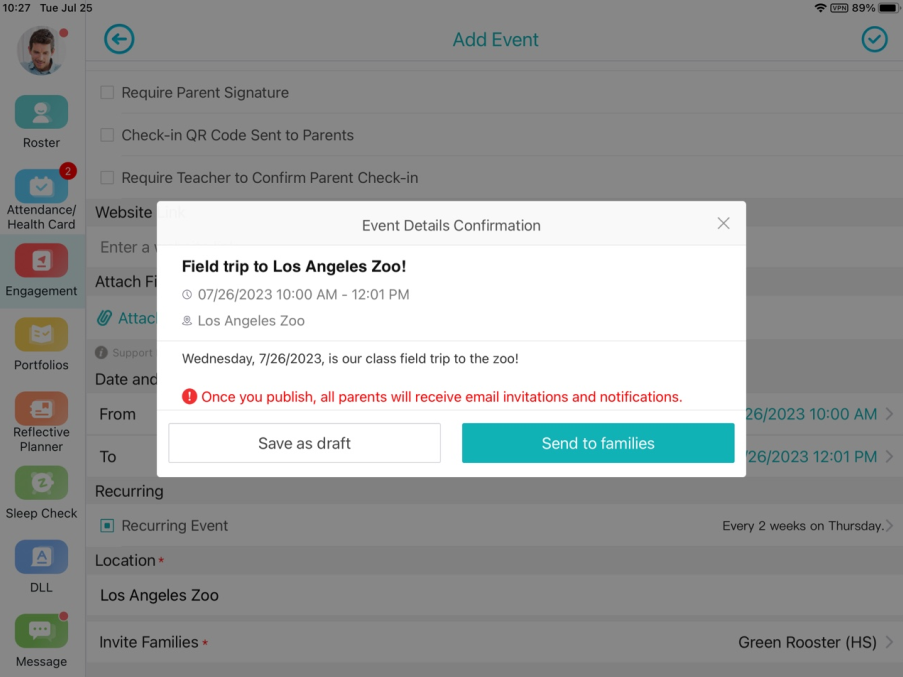Open the Sleep Check icon

coord(41,482)
